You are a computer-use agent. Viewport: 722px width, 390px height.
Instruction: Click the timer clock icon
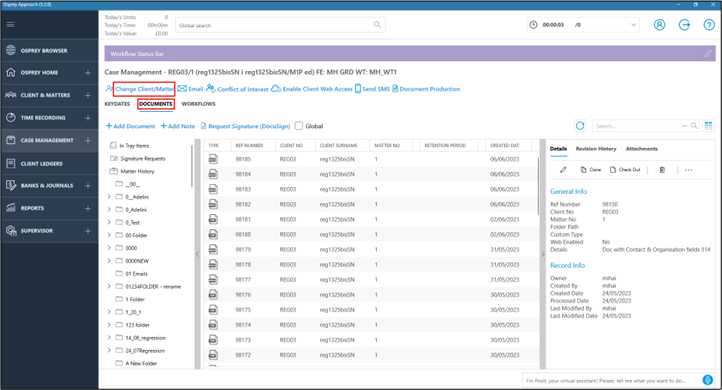click(x=533, y=25)
